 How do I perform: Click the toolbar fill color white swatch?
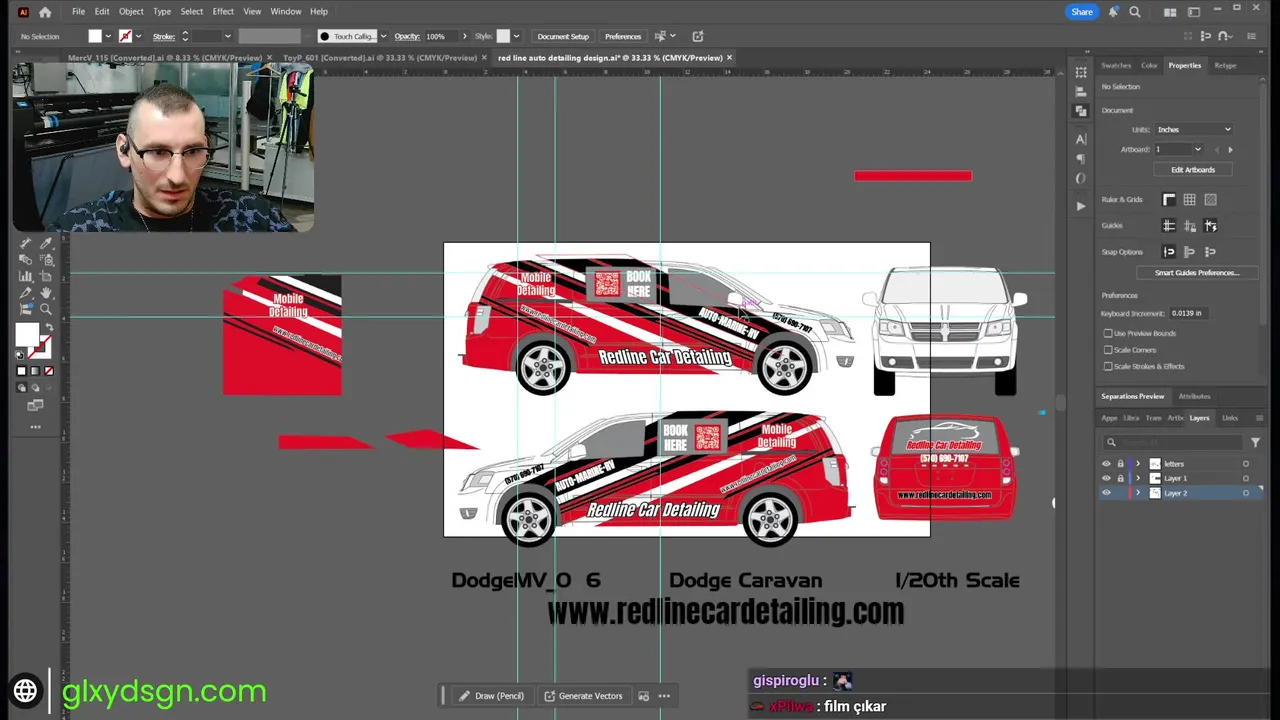pyautogui.click(x=27, y=337)
